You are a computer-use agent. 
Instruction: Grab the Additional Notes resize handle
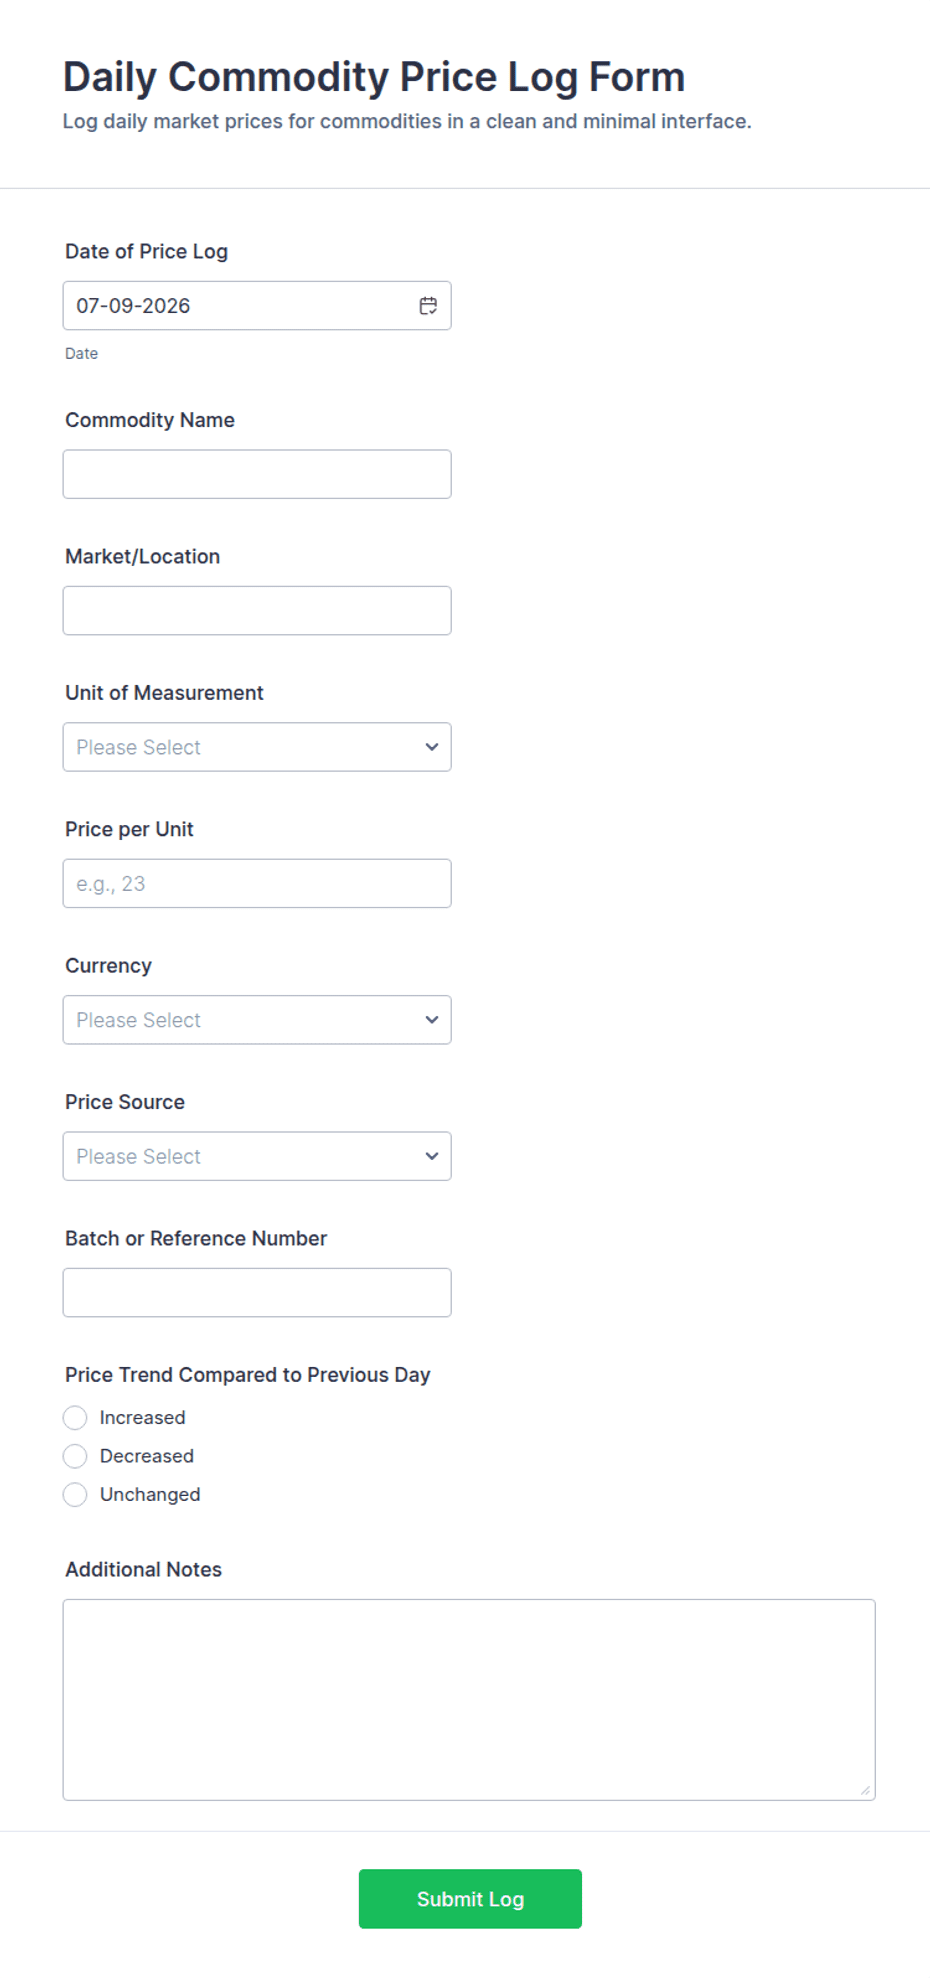(865, 1790)
